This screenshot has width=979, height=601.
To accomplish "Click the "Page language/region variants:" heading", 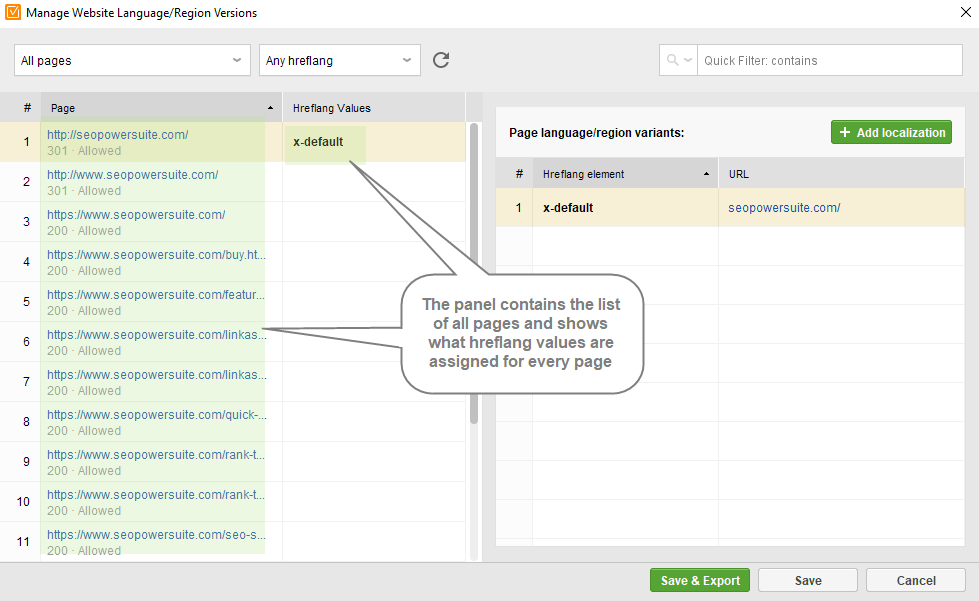I will [x=596, y=132].
